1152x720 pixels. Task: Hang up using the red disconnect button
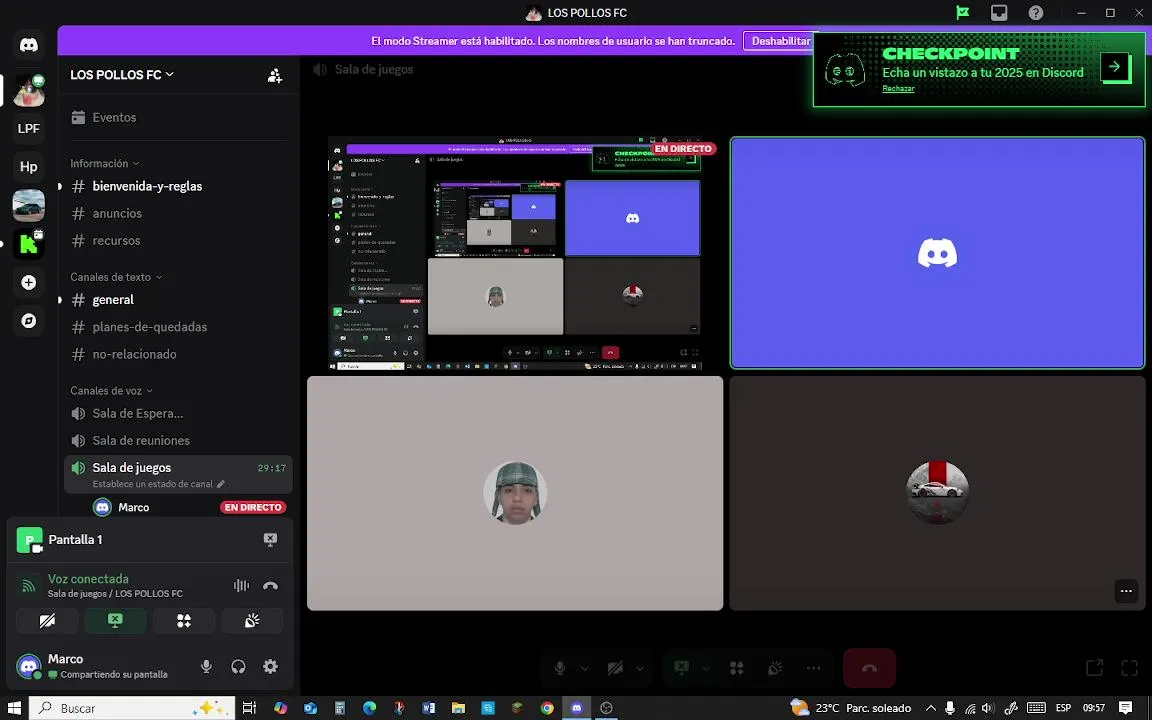tap(869, 668)
